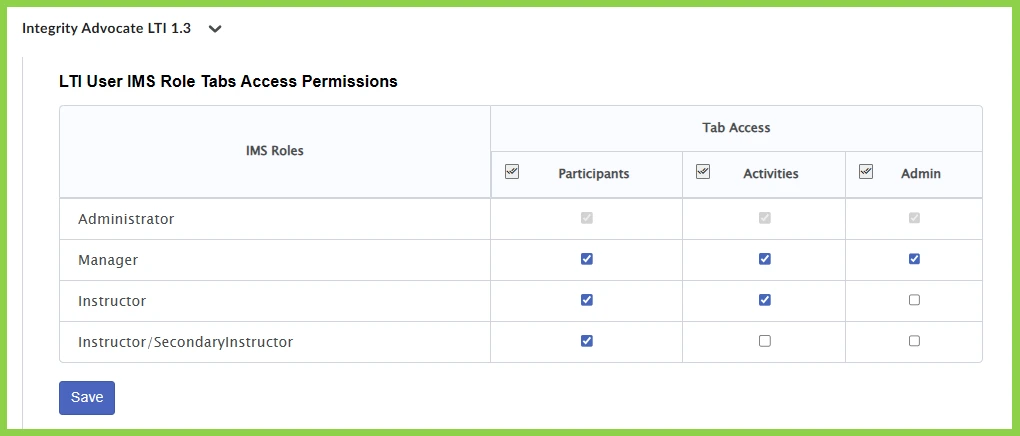Click the disabled Administrator Activities checkbox
This screenshot has height=436, width=1020.
point(765,218)
